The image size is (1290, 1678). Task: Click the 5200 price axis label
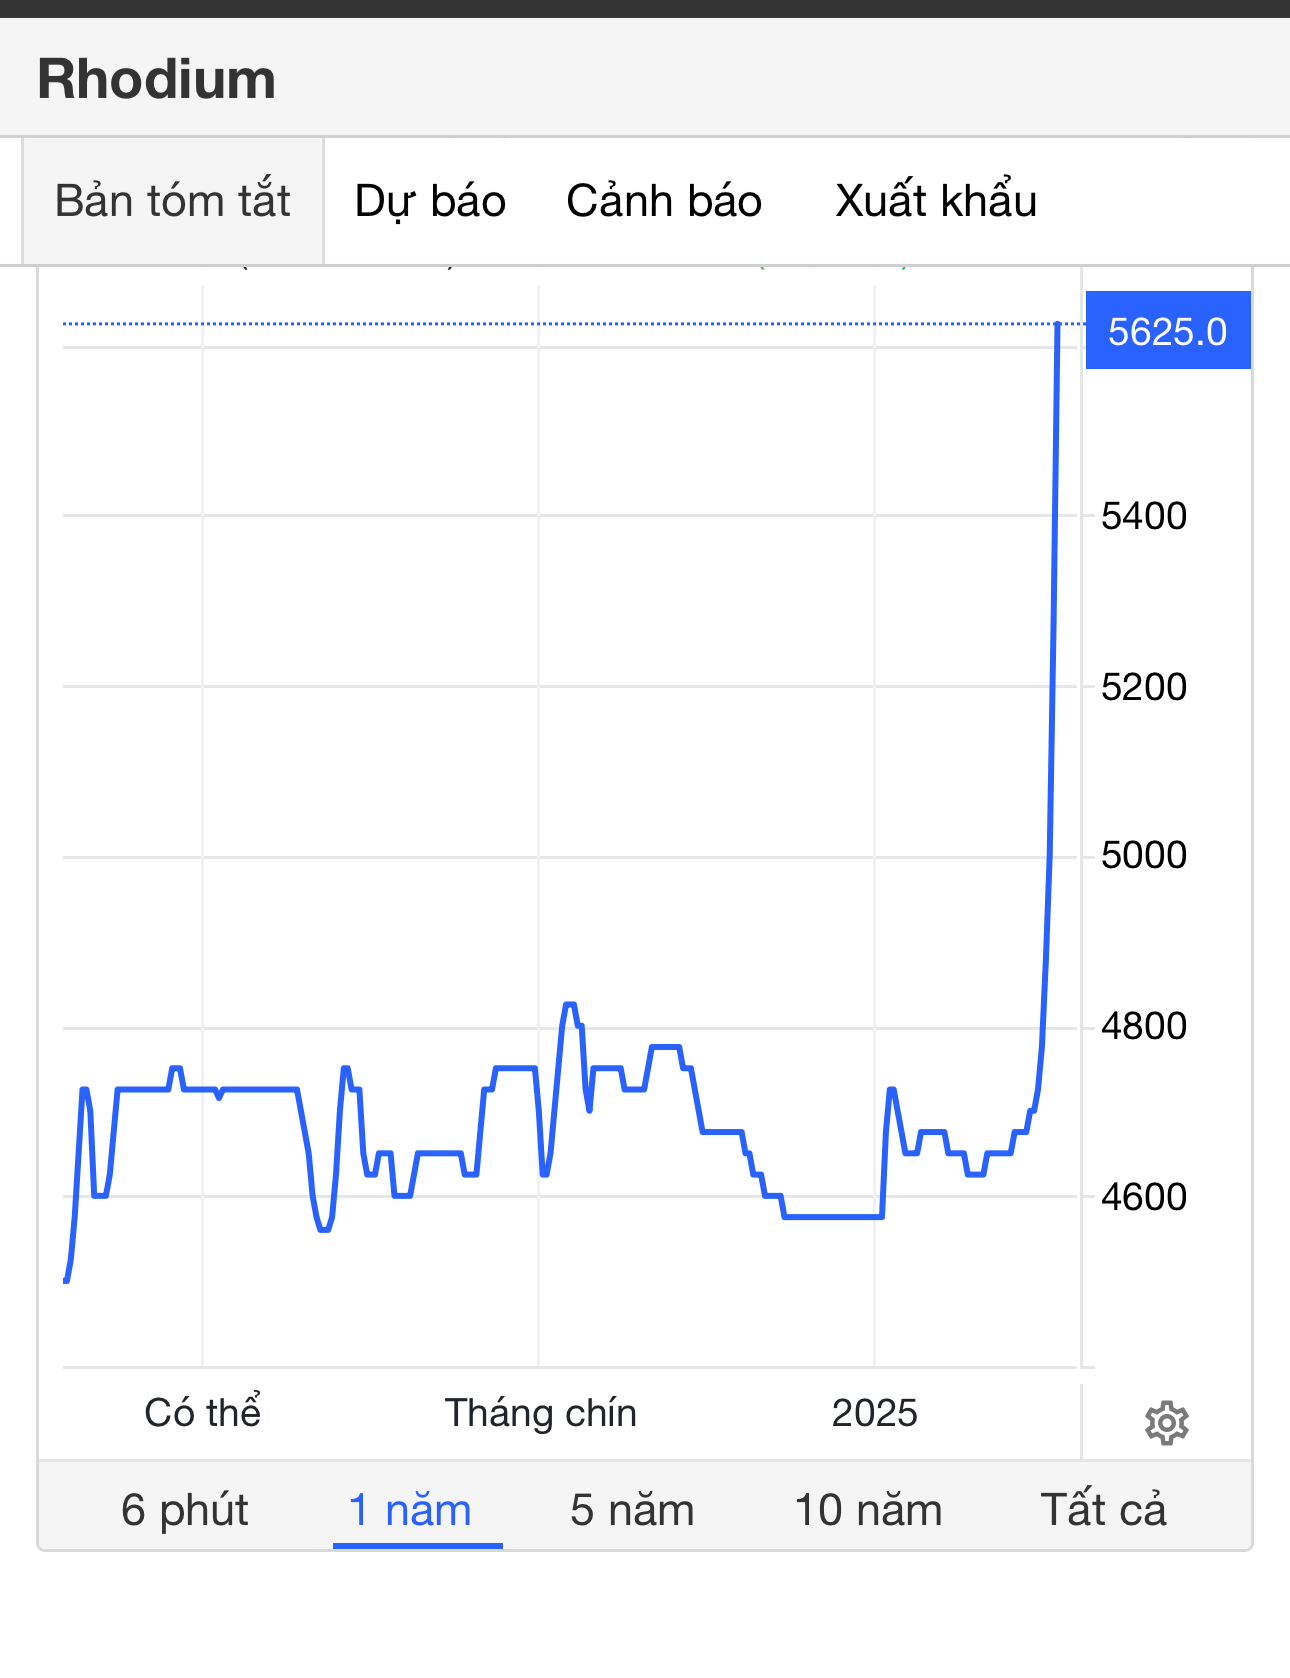pyautogui.click(x=1143, y=687)
